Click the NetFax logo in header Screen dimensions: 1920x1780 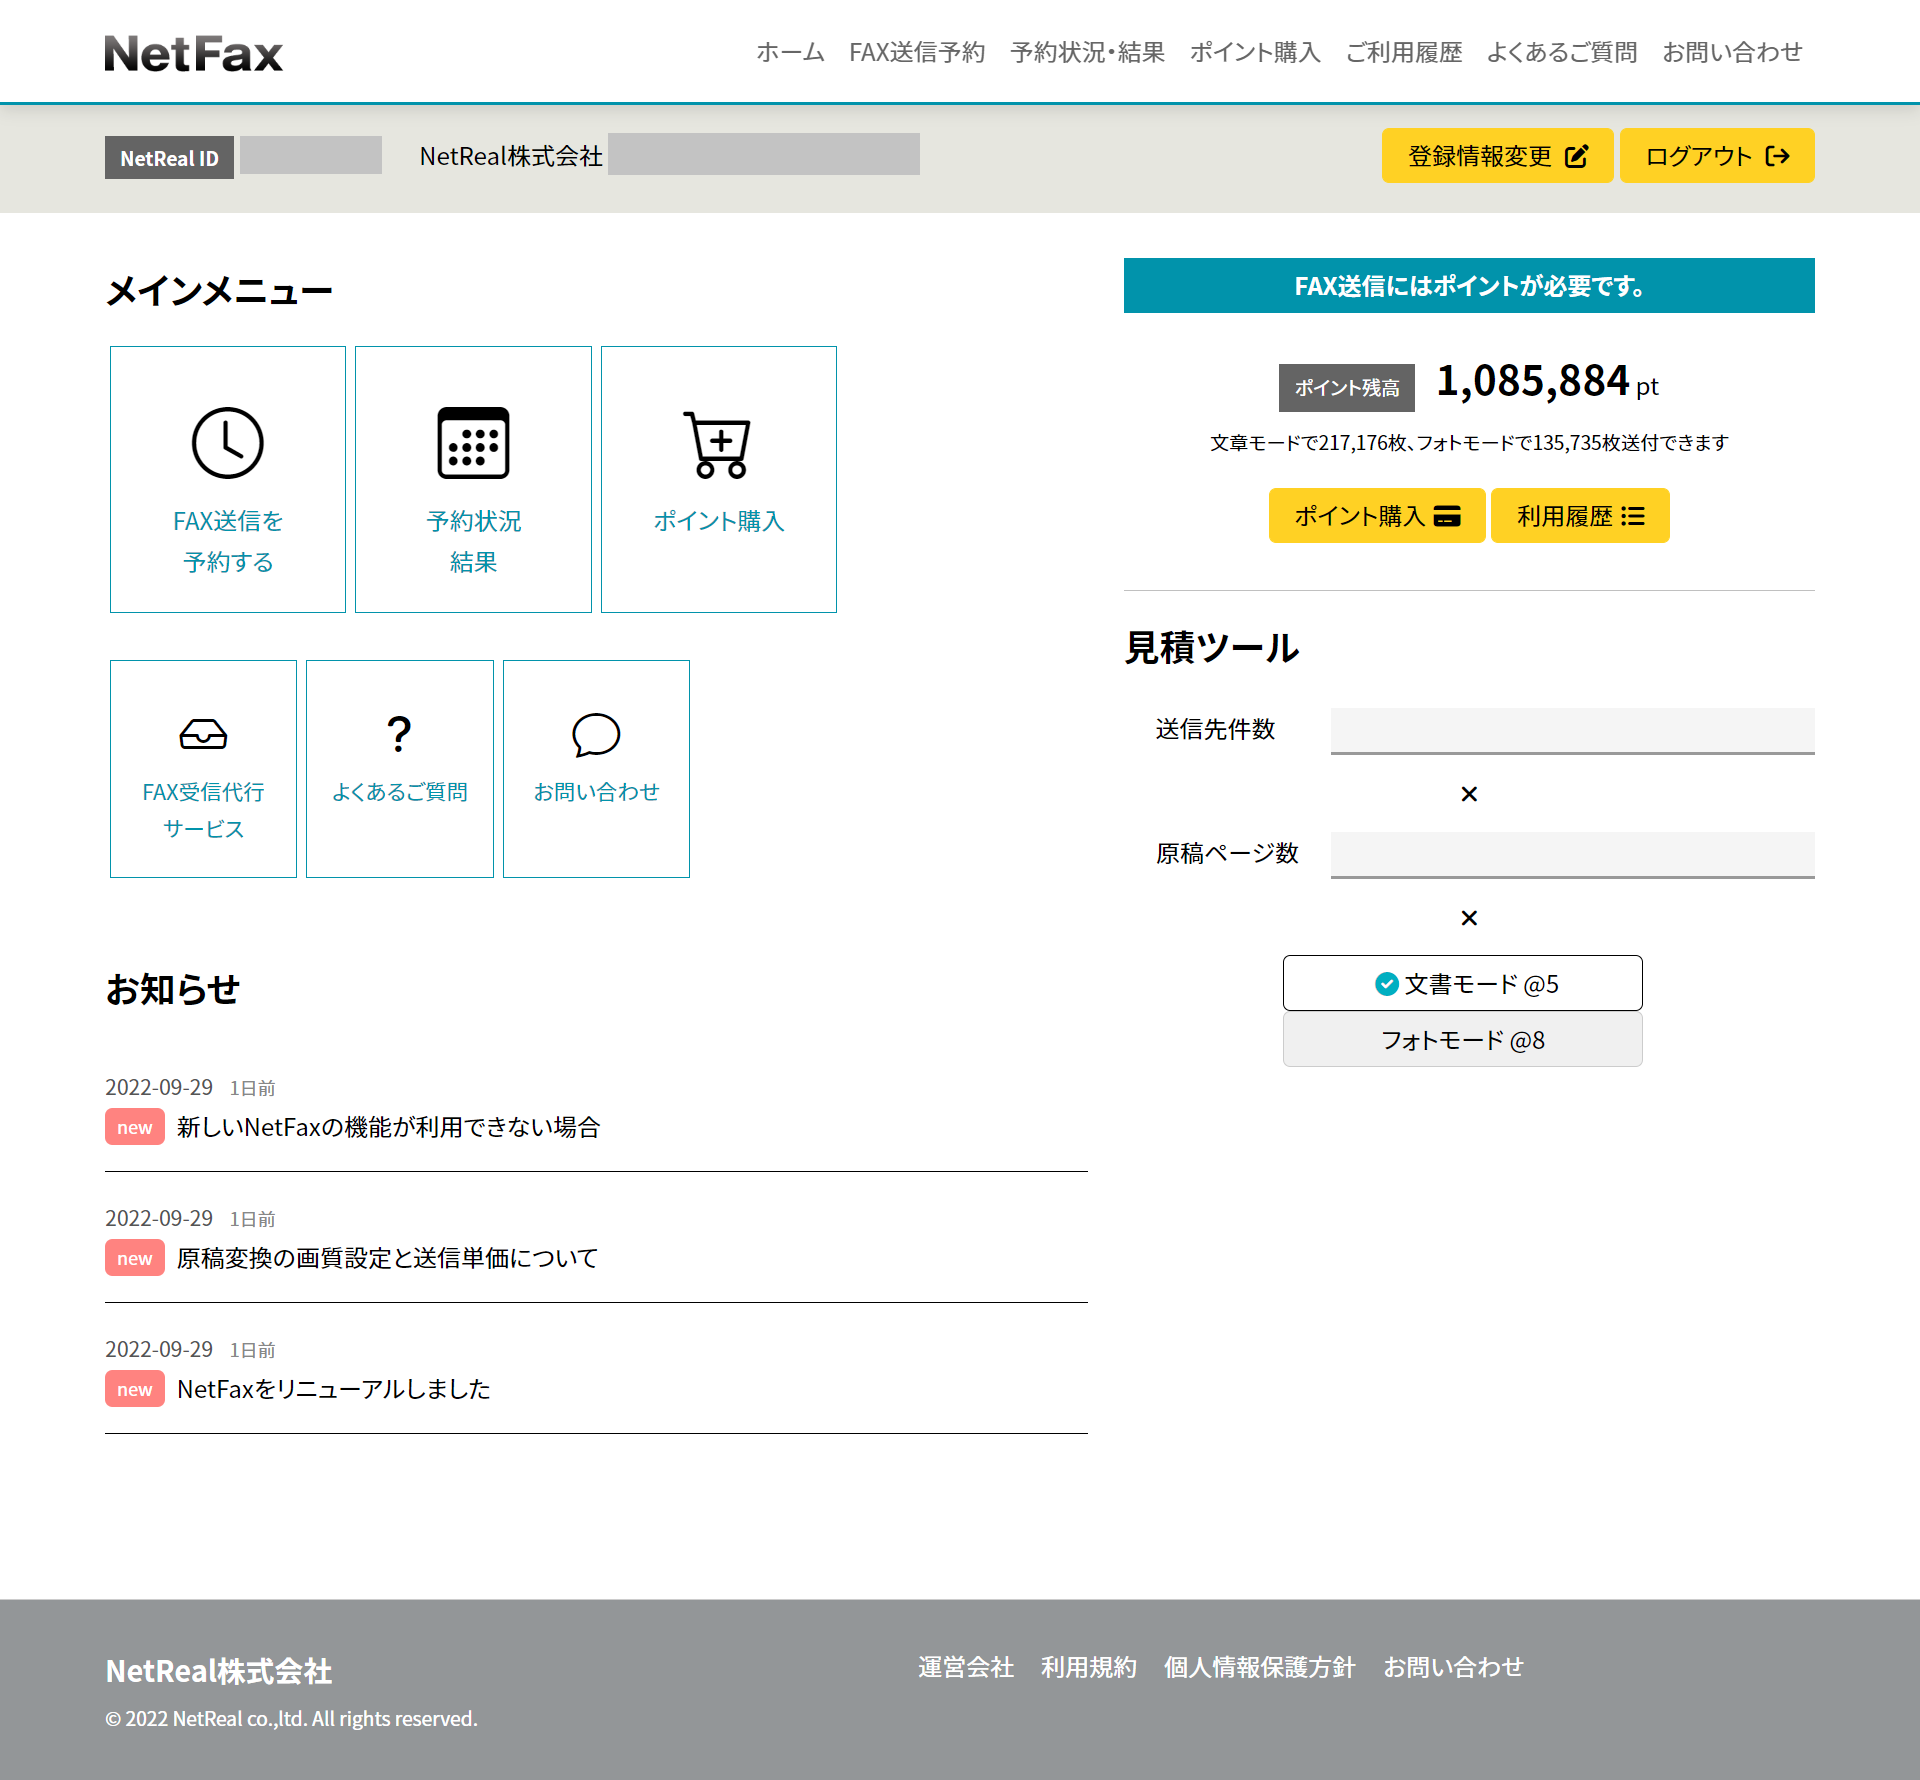point(194,54)
